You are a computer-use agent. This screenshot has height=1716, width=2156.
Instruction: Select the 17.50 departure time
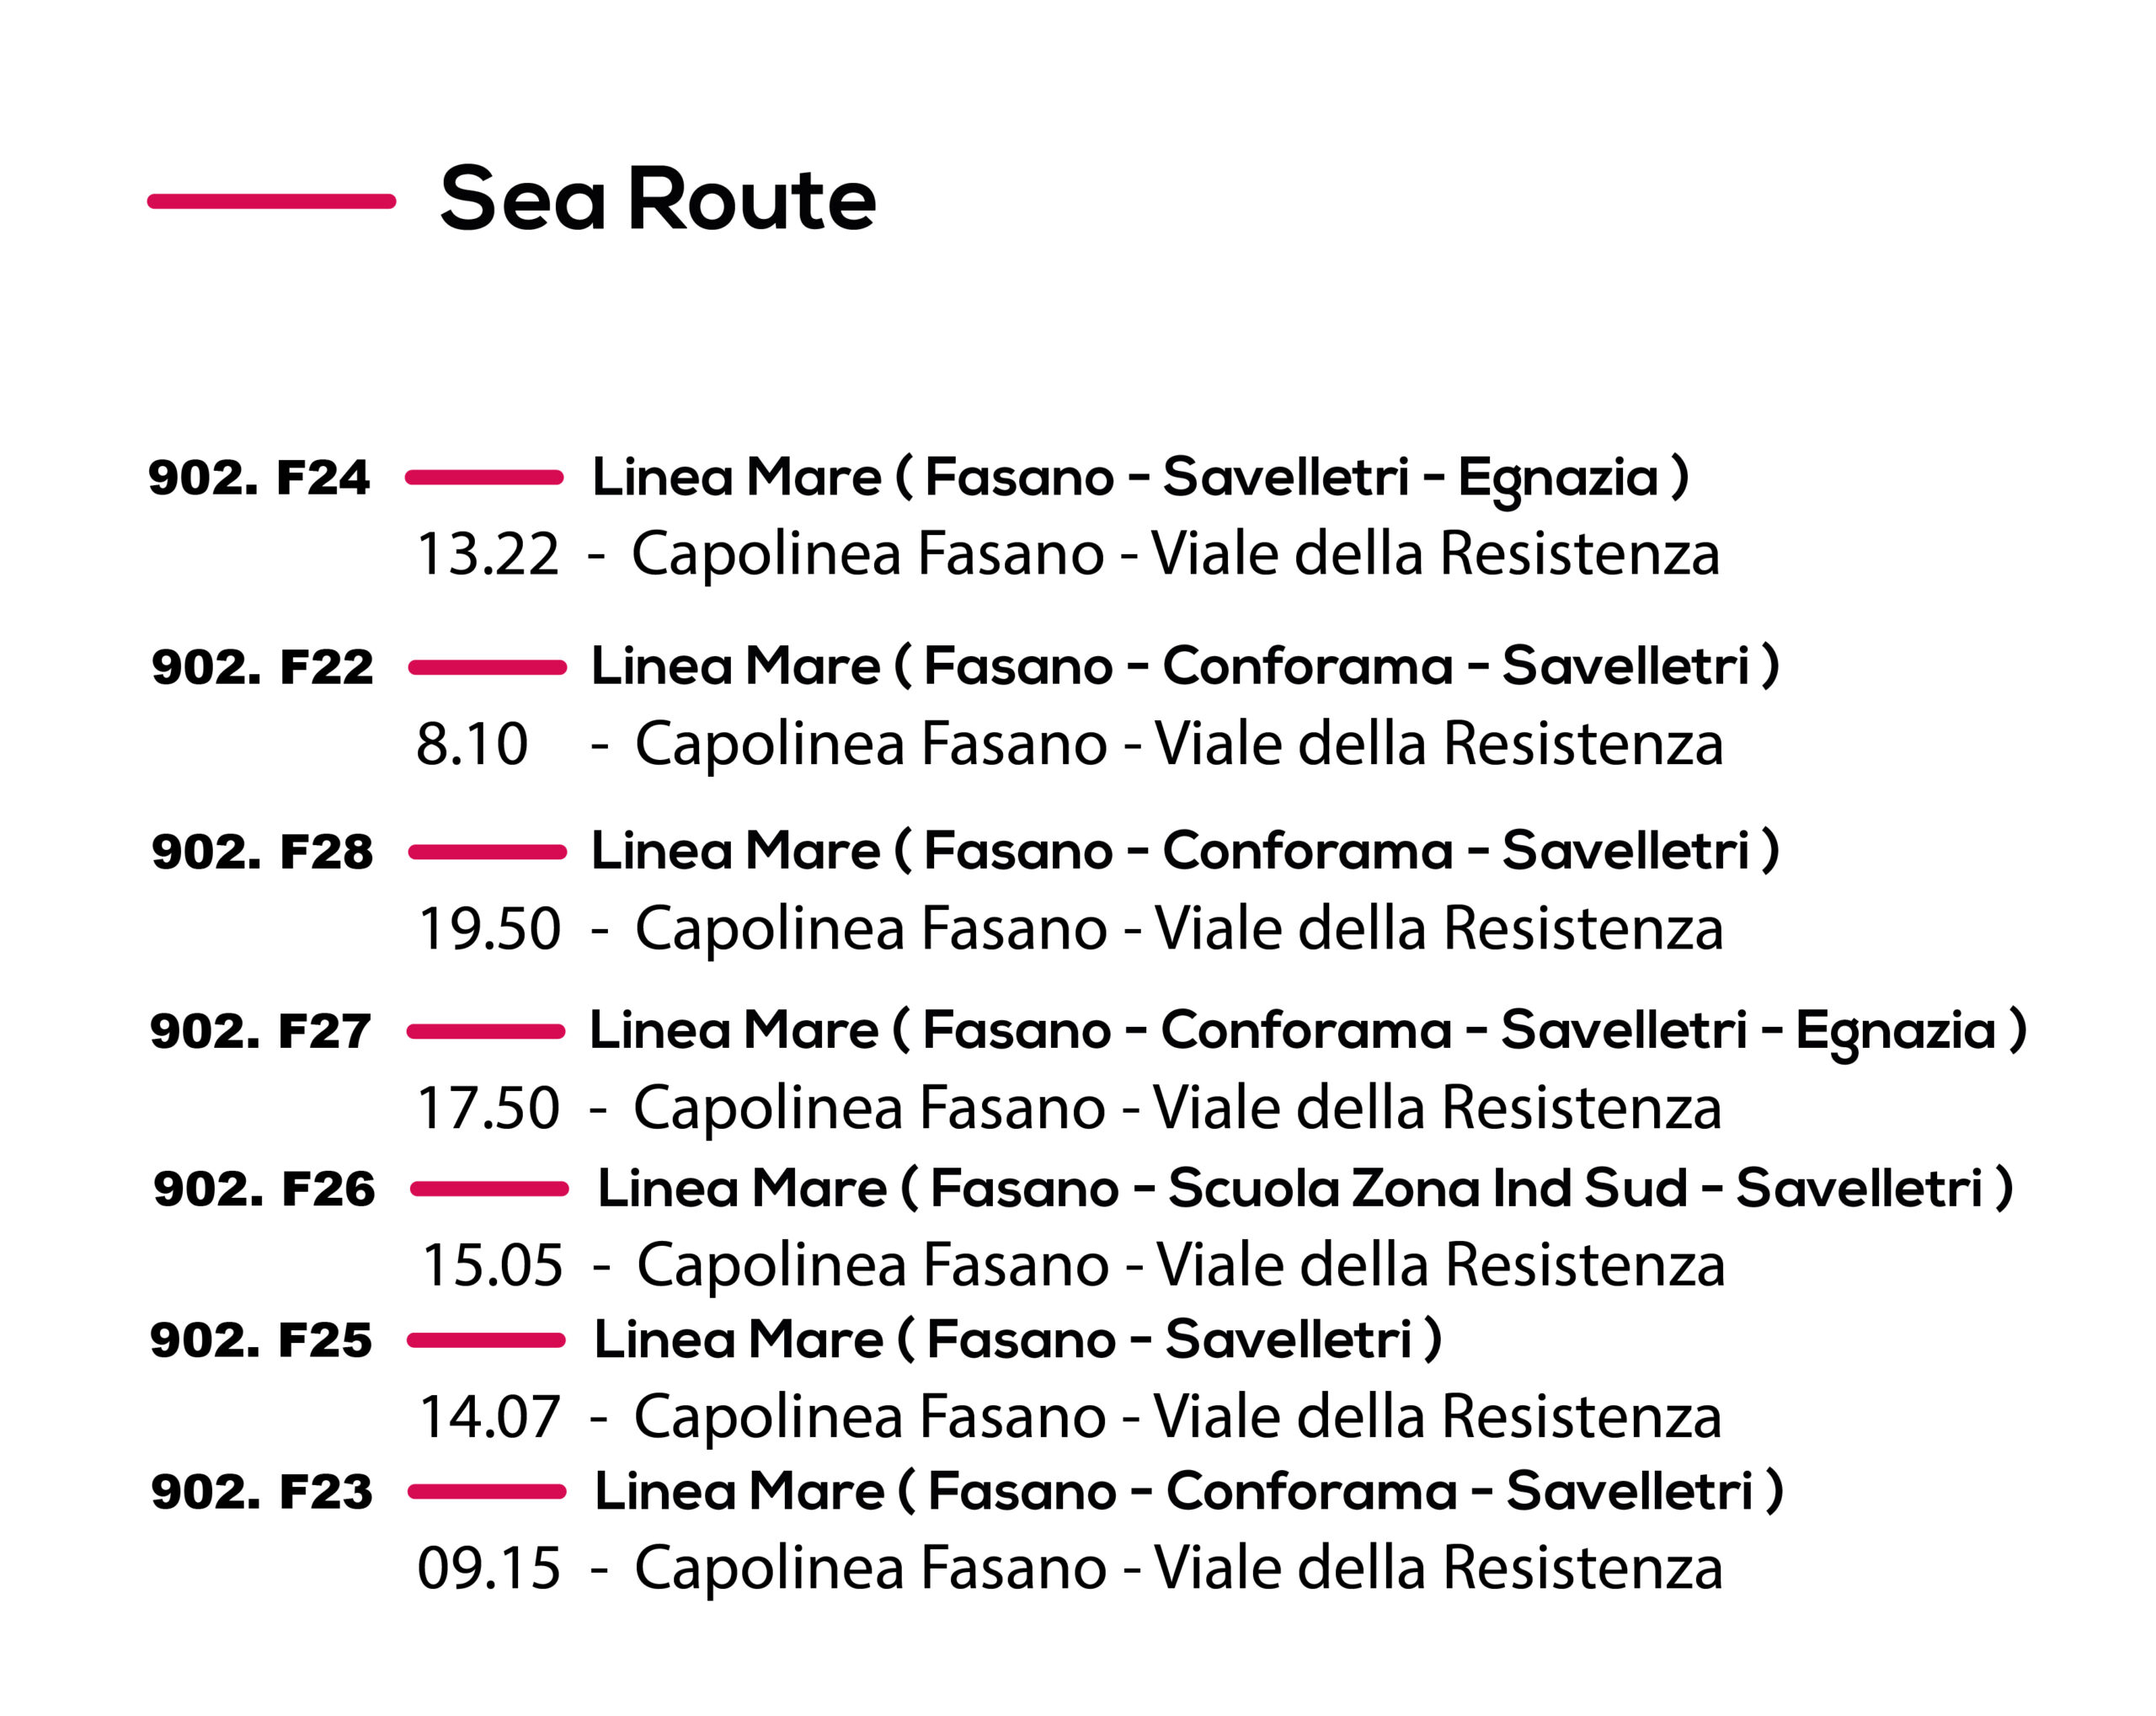488,1108
